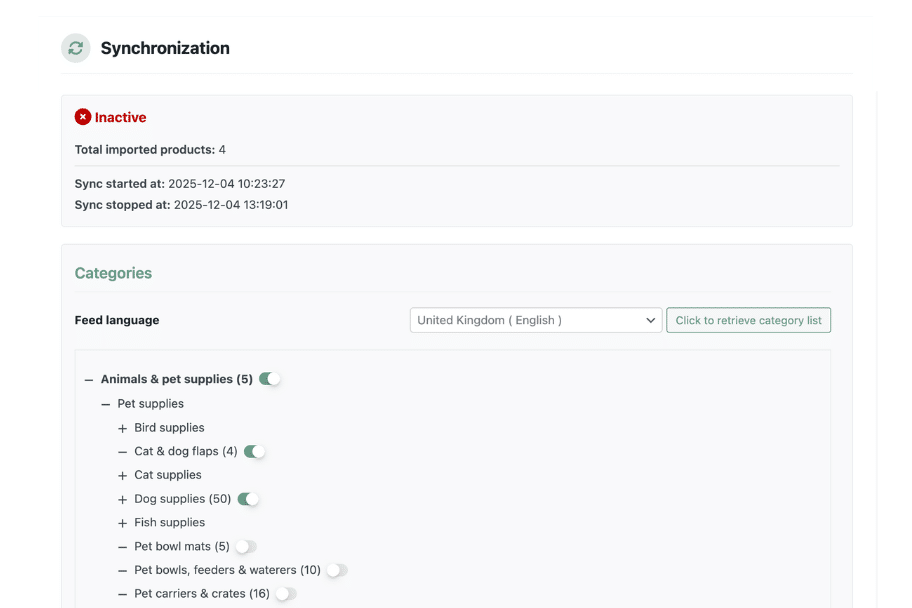Select the Cat & dog flaps label
Screen dimensions: 912x608
tap(185, 451)
